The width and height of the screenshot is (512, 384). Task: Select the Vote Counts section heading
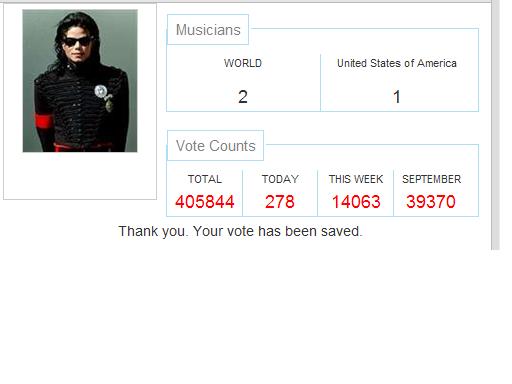tap(215, 146)
